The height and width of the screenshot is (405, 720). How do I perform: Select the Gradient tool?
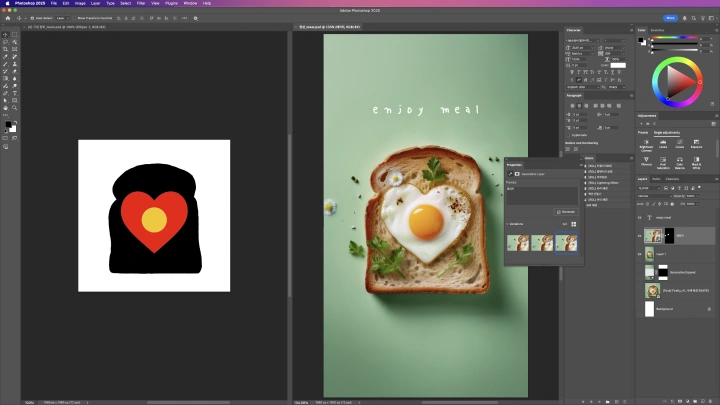[x=6, y=79]
